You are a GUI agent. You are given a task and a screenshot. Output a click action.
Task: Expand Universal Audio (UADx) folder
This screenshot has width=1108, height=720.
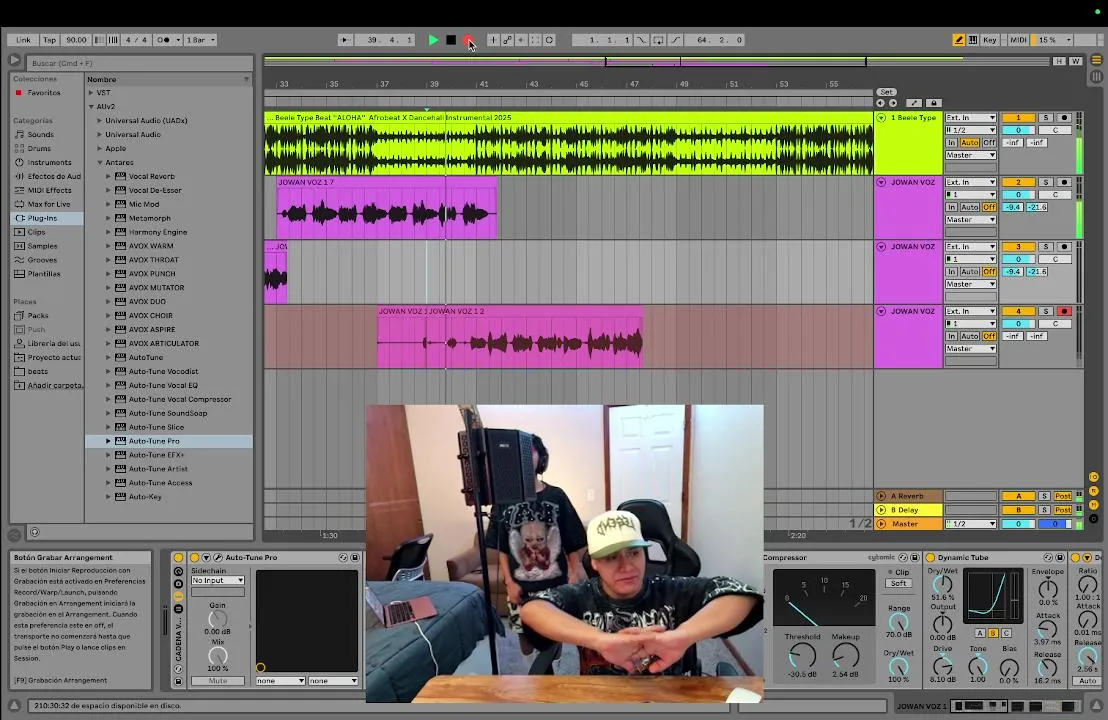click(x=100, y=121)
